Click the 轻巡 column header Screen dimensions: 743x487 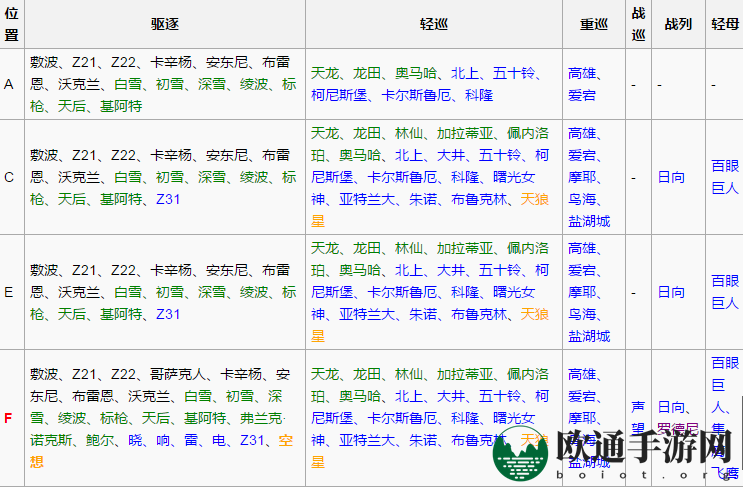pyautogui.click(x=434, y=24)
